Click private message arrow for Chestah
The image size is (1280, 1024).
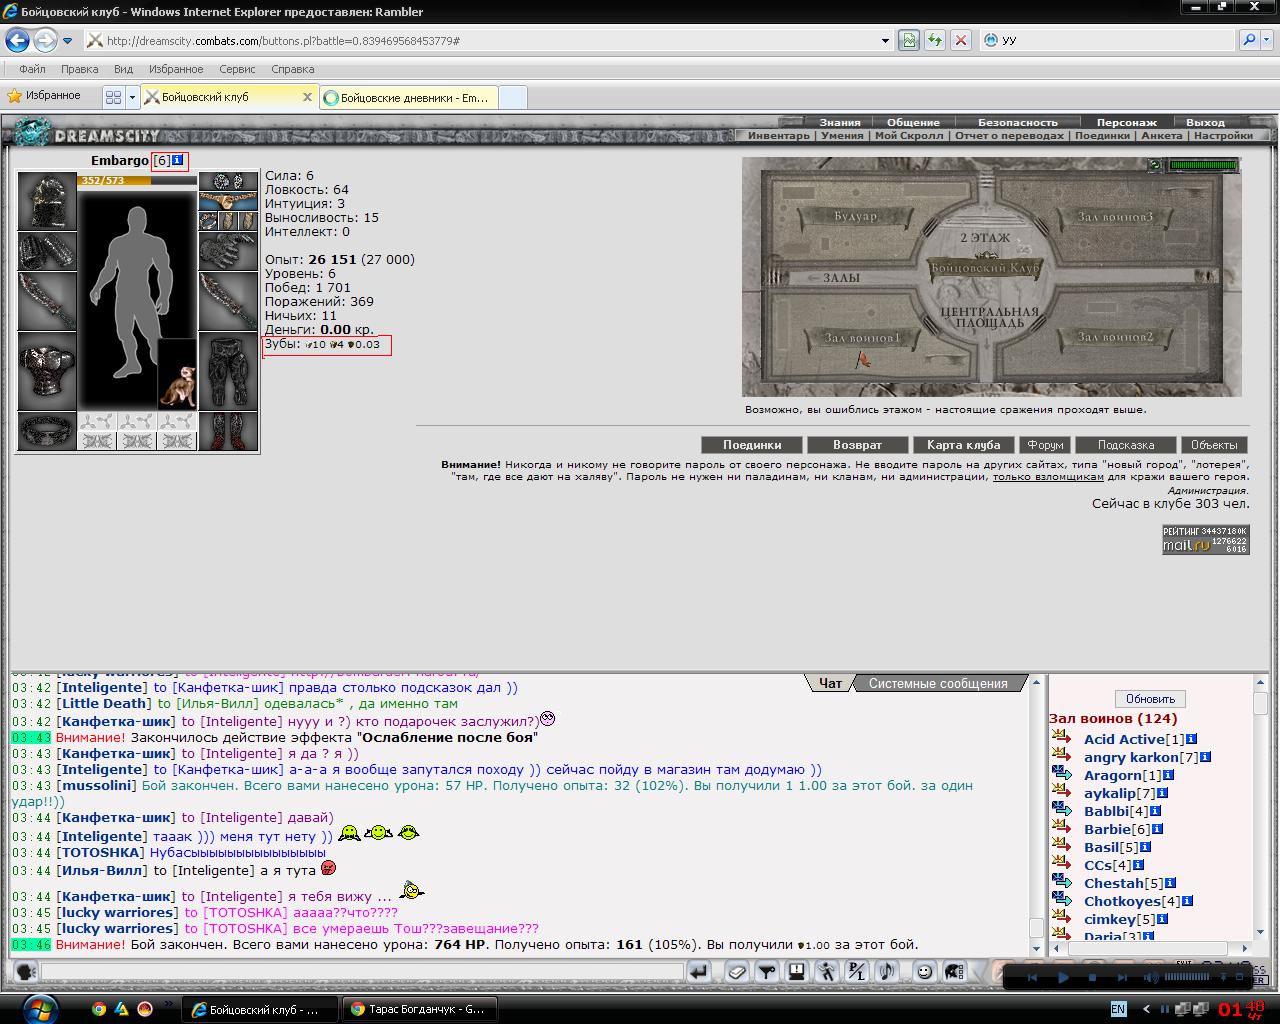tap(1062, 882)
